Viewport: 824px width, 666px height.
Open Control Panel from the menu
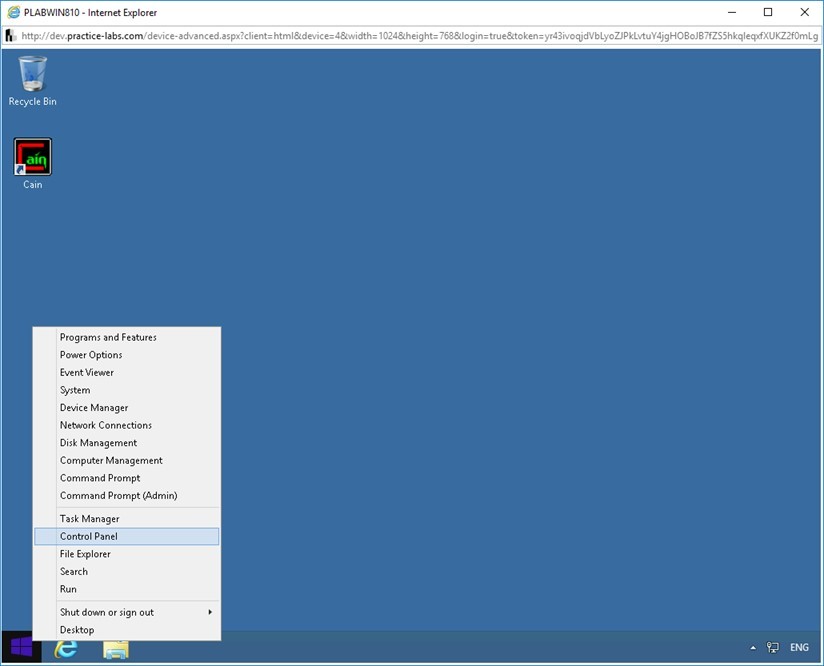point(87,536)
